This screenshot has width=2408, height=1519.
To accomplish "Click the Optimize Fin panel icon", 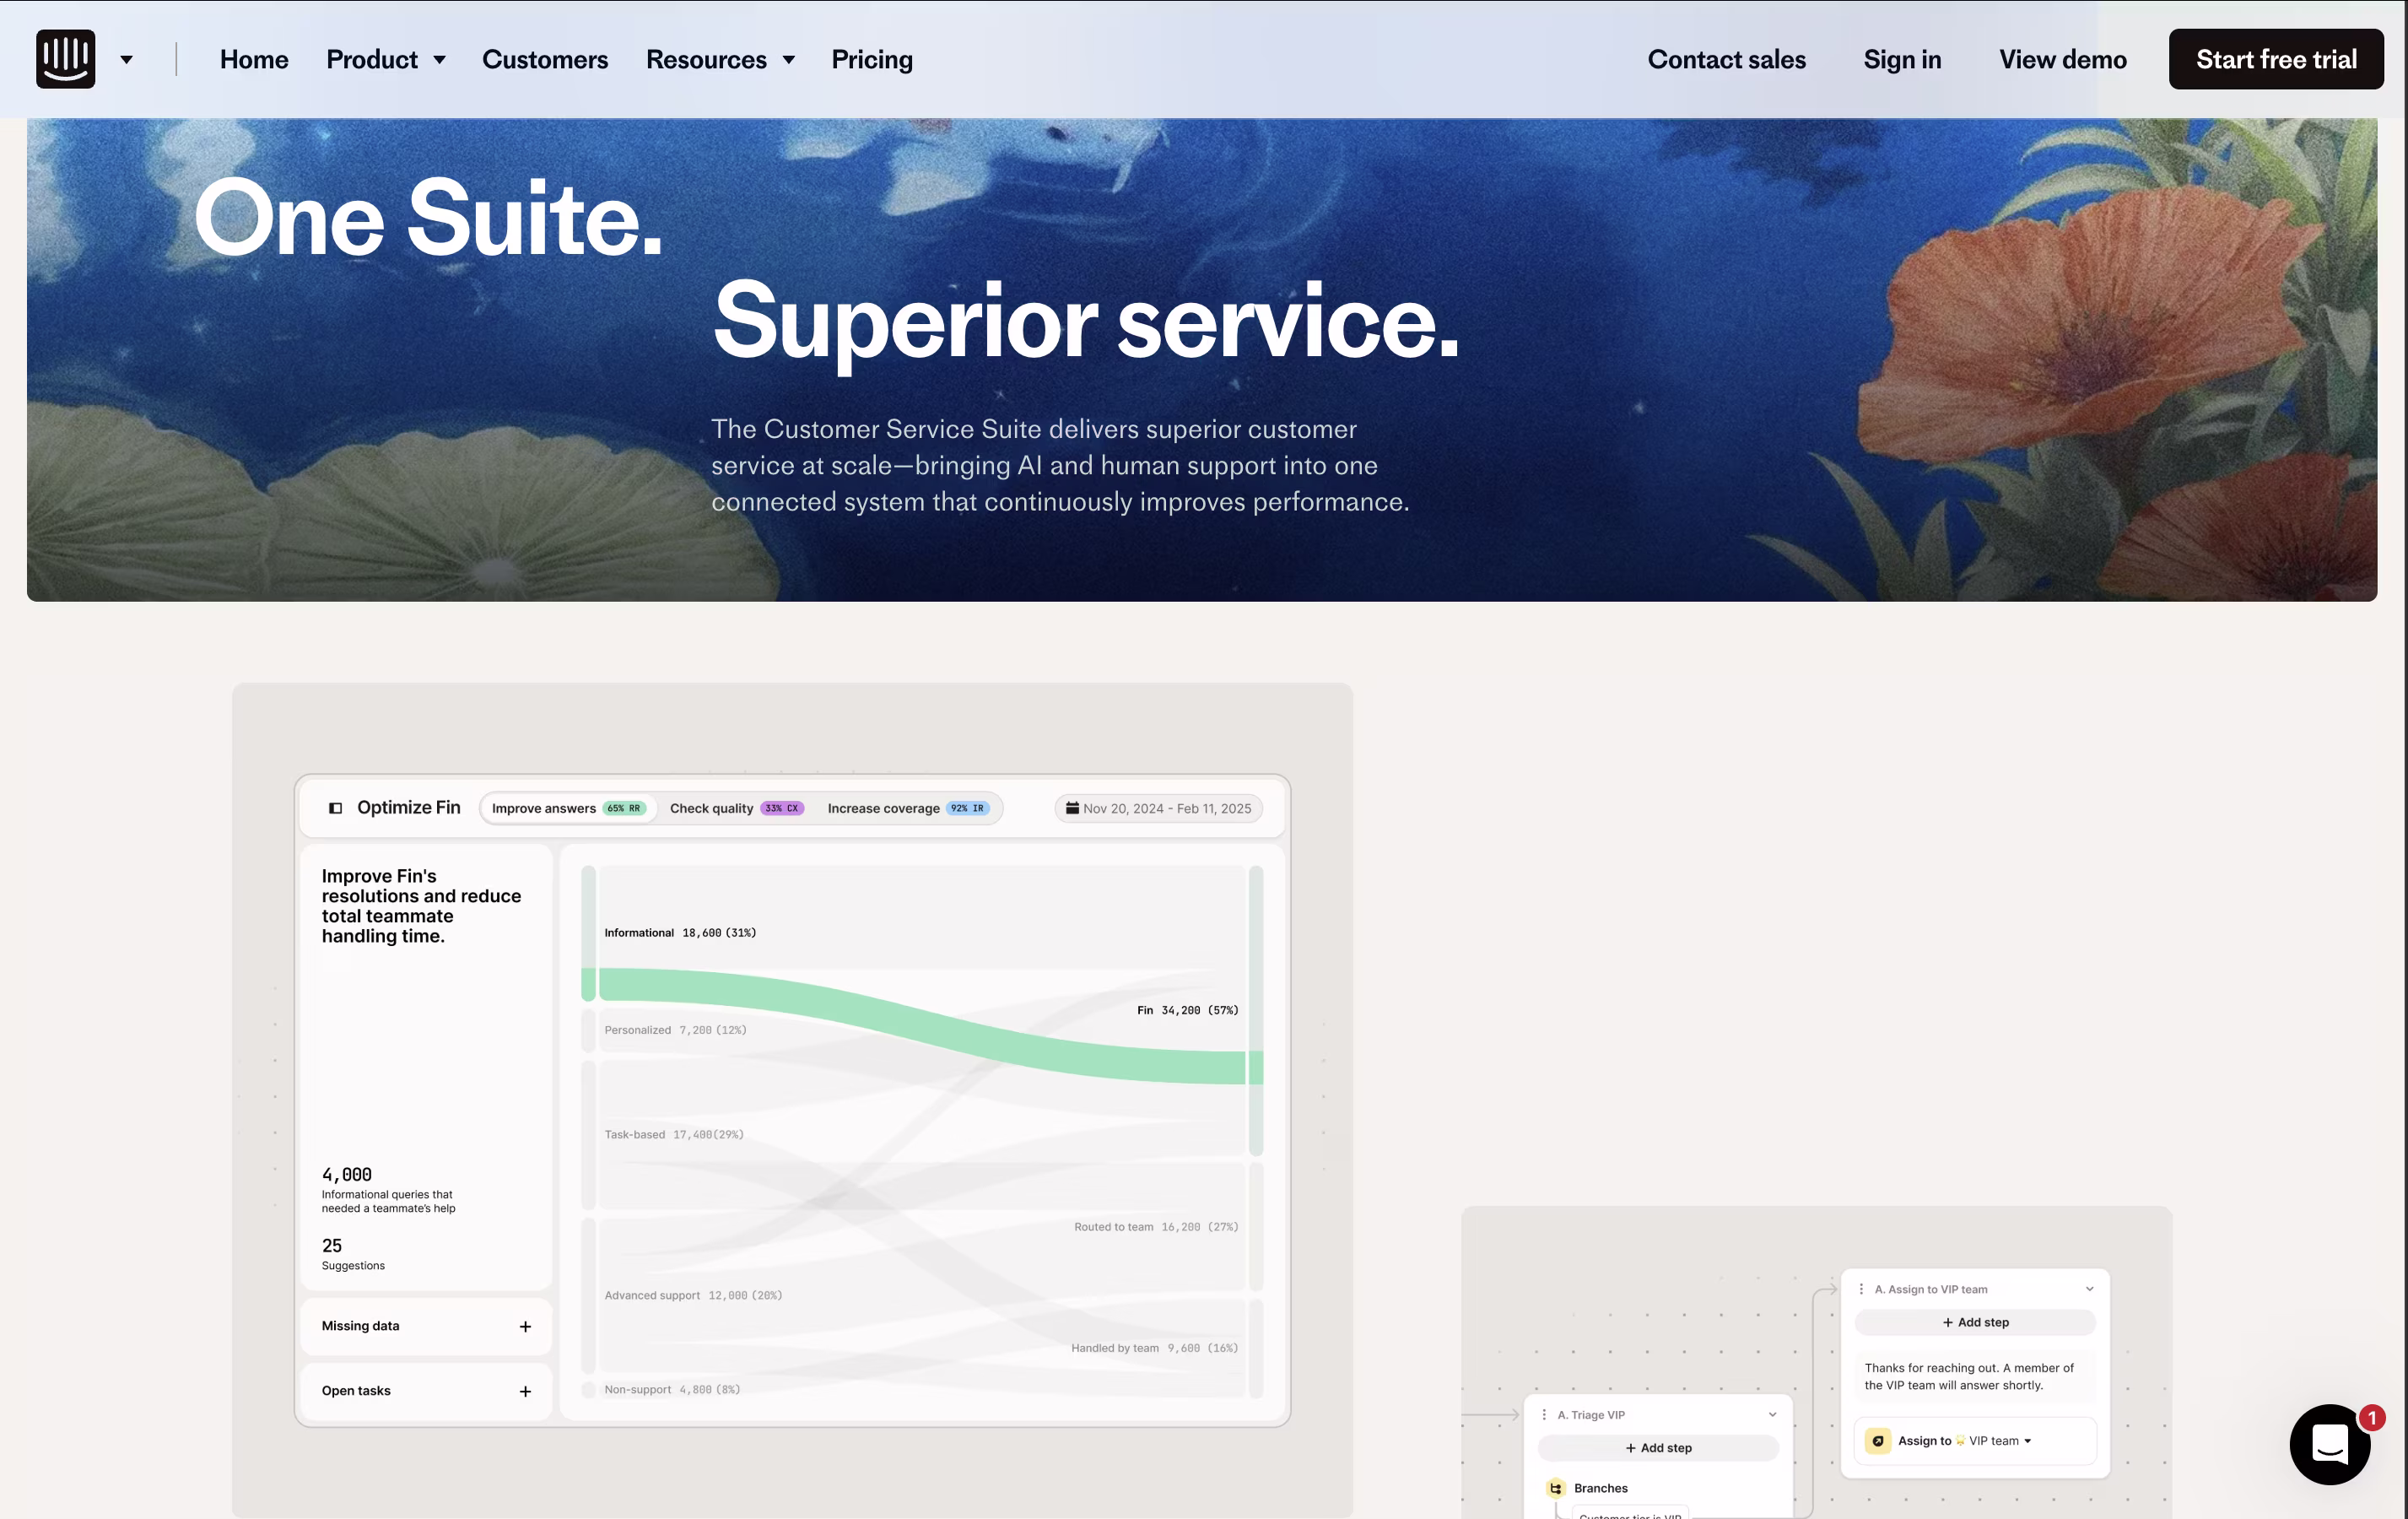I will [x=336, y=808].
